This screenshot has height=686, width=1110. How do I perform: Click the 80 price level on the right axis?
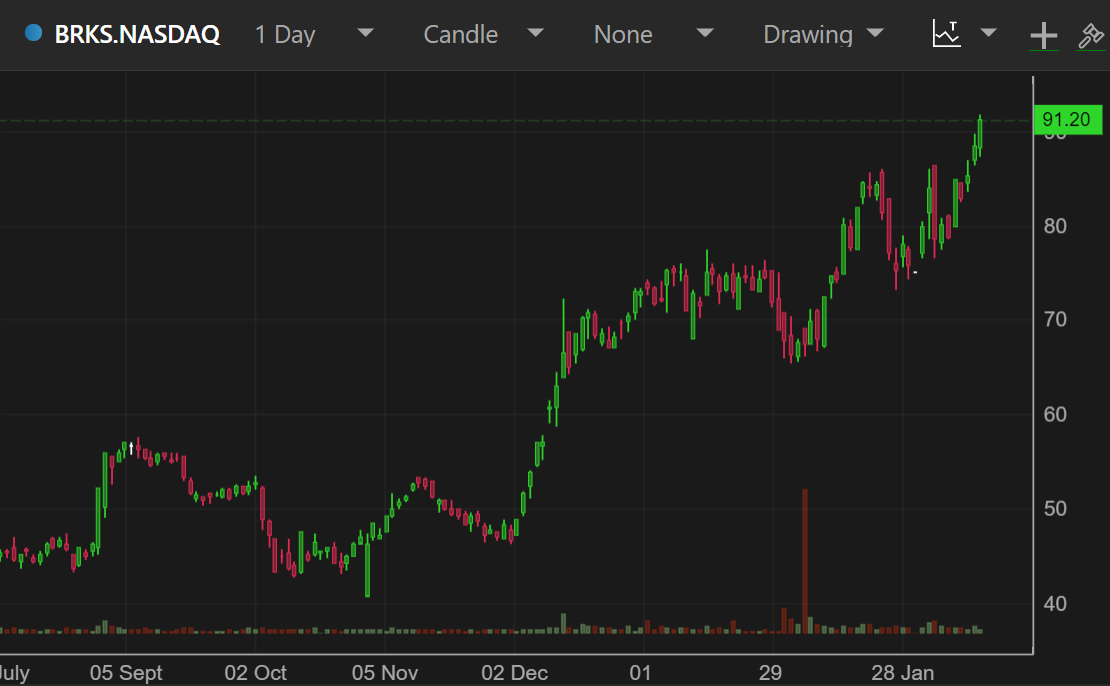click(1054, 226)
